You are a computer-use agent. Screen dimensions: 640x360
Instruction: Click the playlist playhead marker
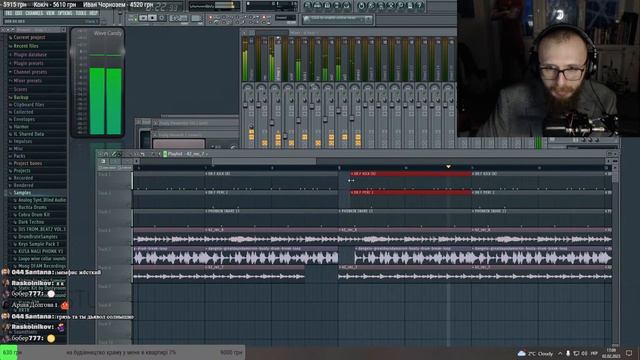[x=448, y=167]
